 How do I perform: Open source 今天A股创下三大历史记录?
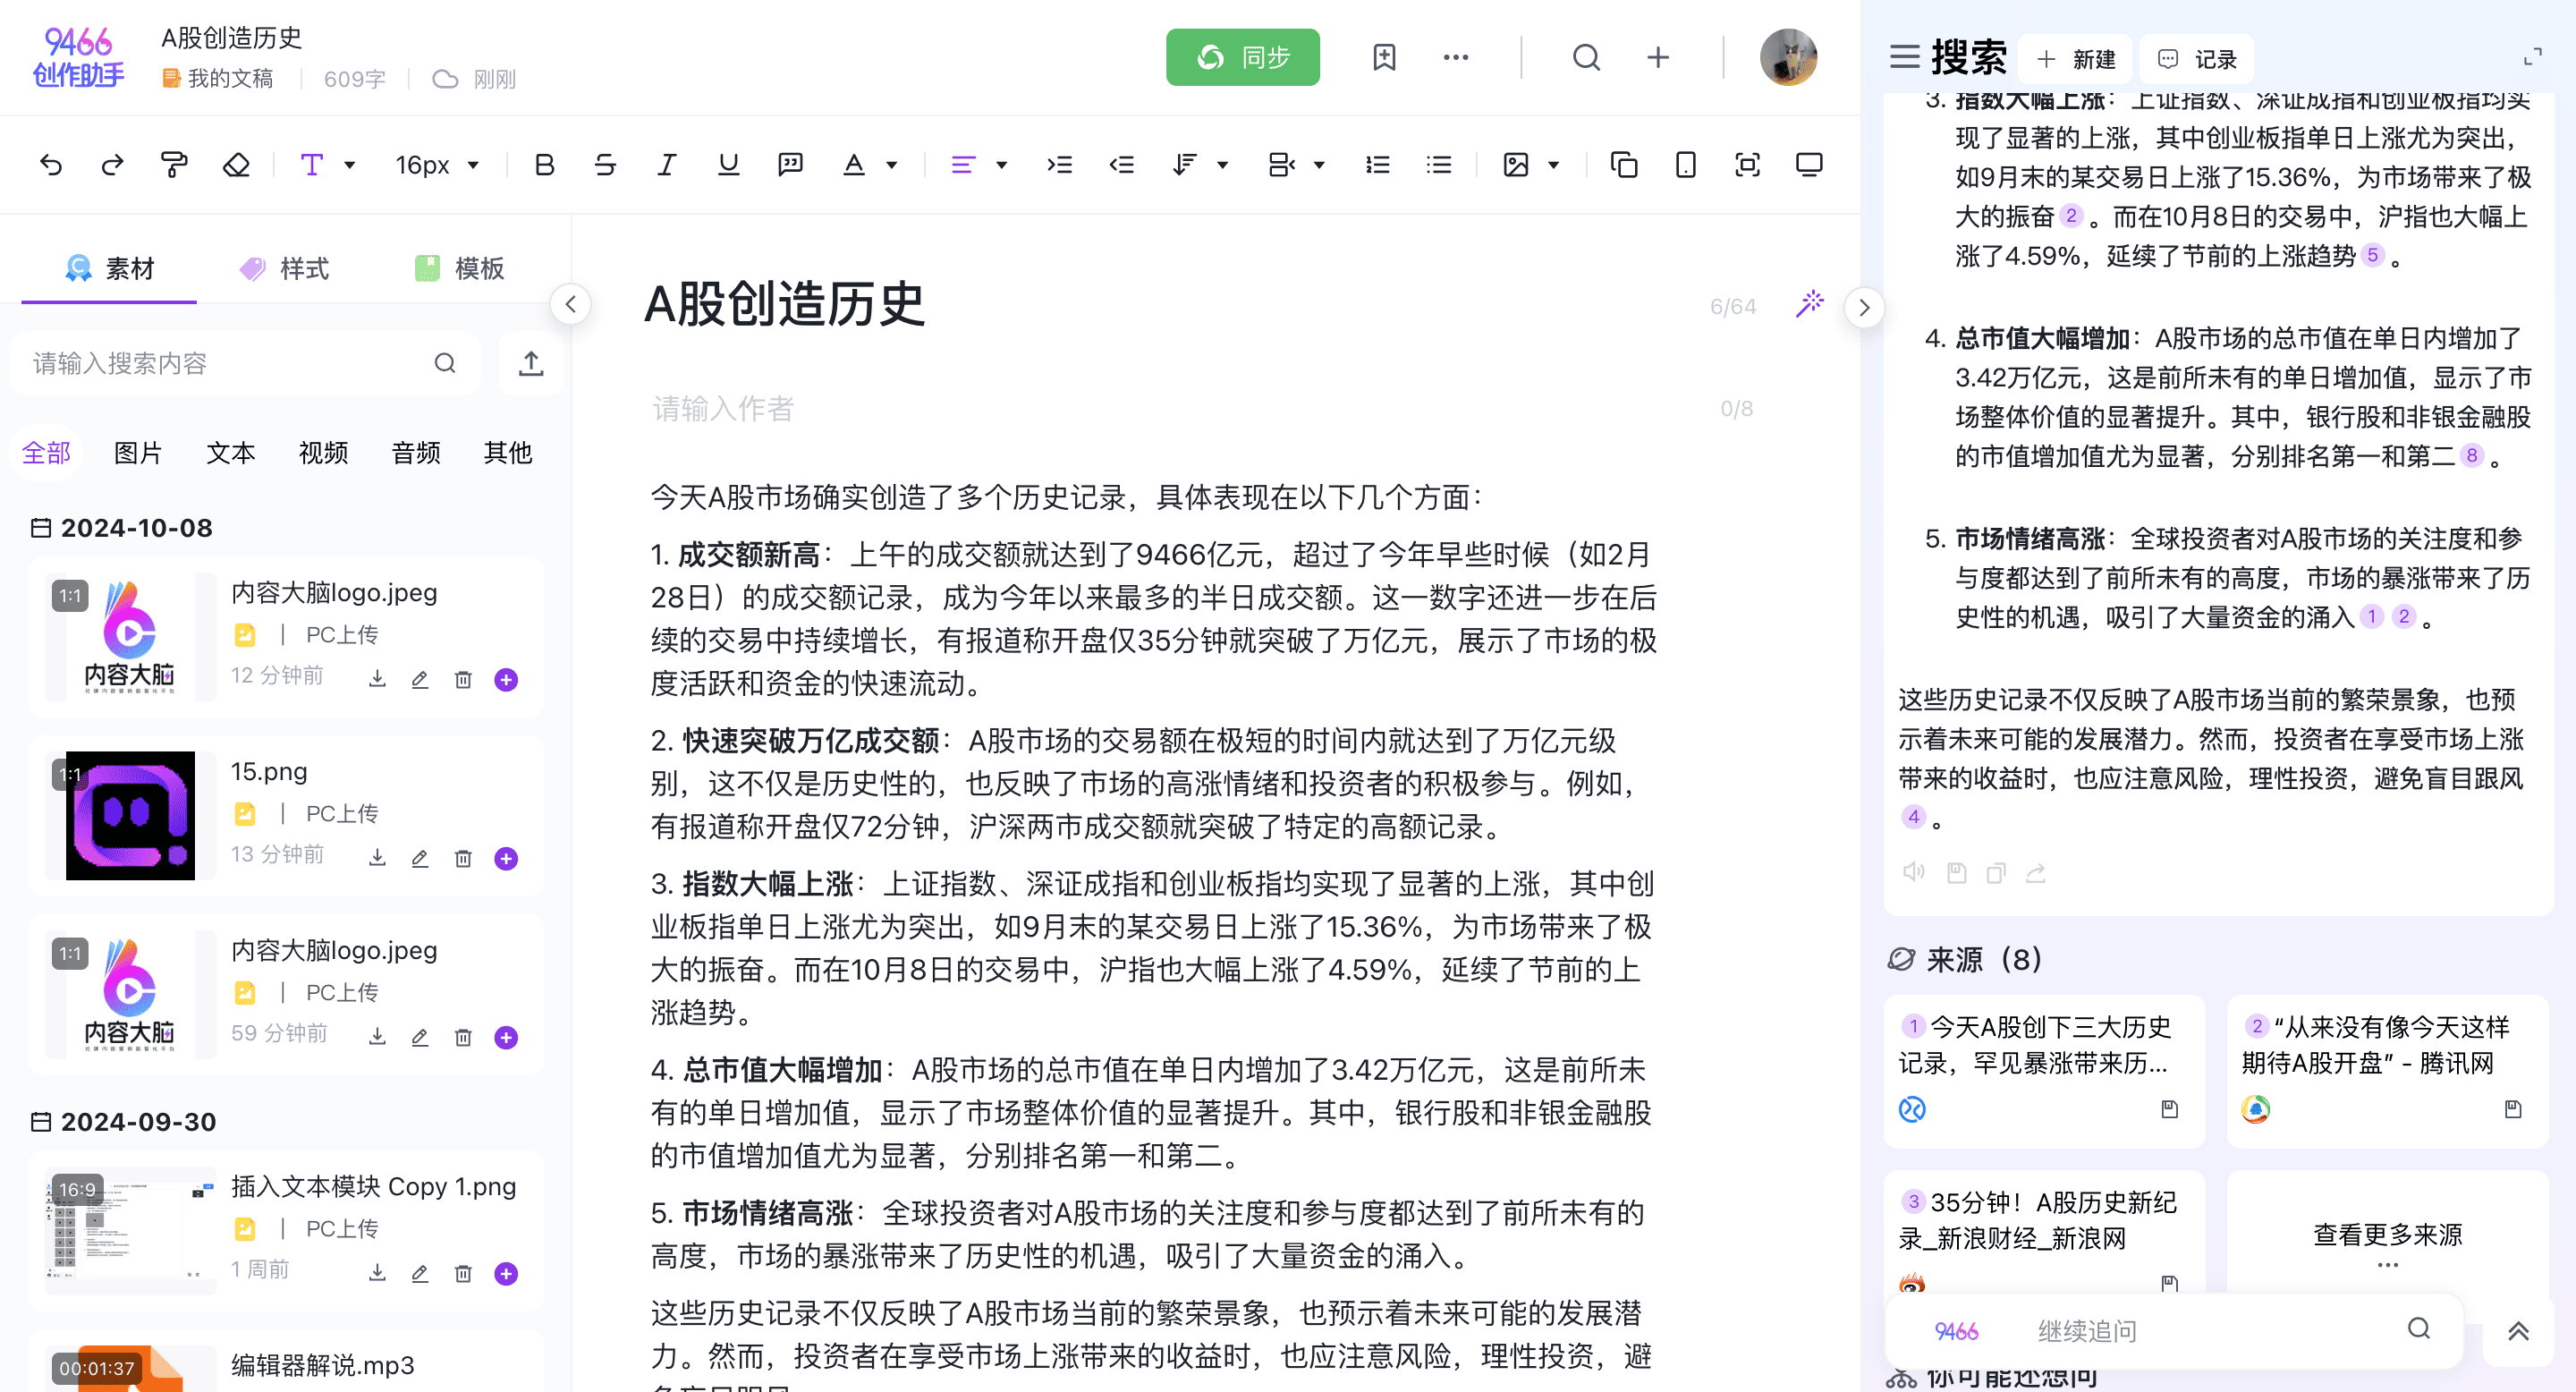tap(2044, 1069)
